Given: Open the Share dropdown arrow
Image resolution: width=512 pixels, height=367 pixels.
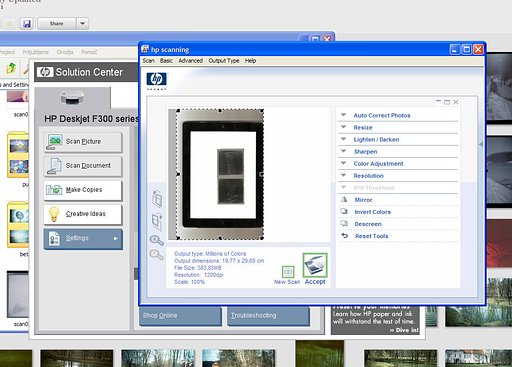Looking at the screenshot, I should (82, 24).
